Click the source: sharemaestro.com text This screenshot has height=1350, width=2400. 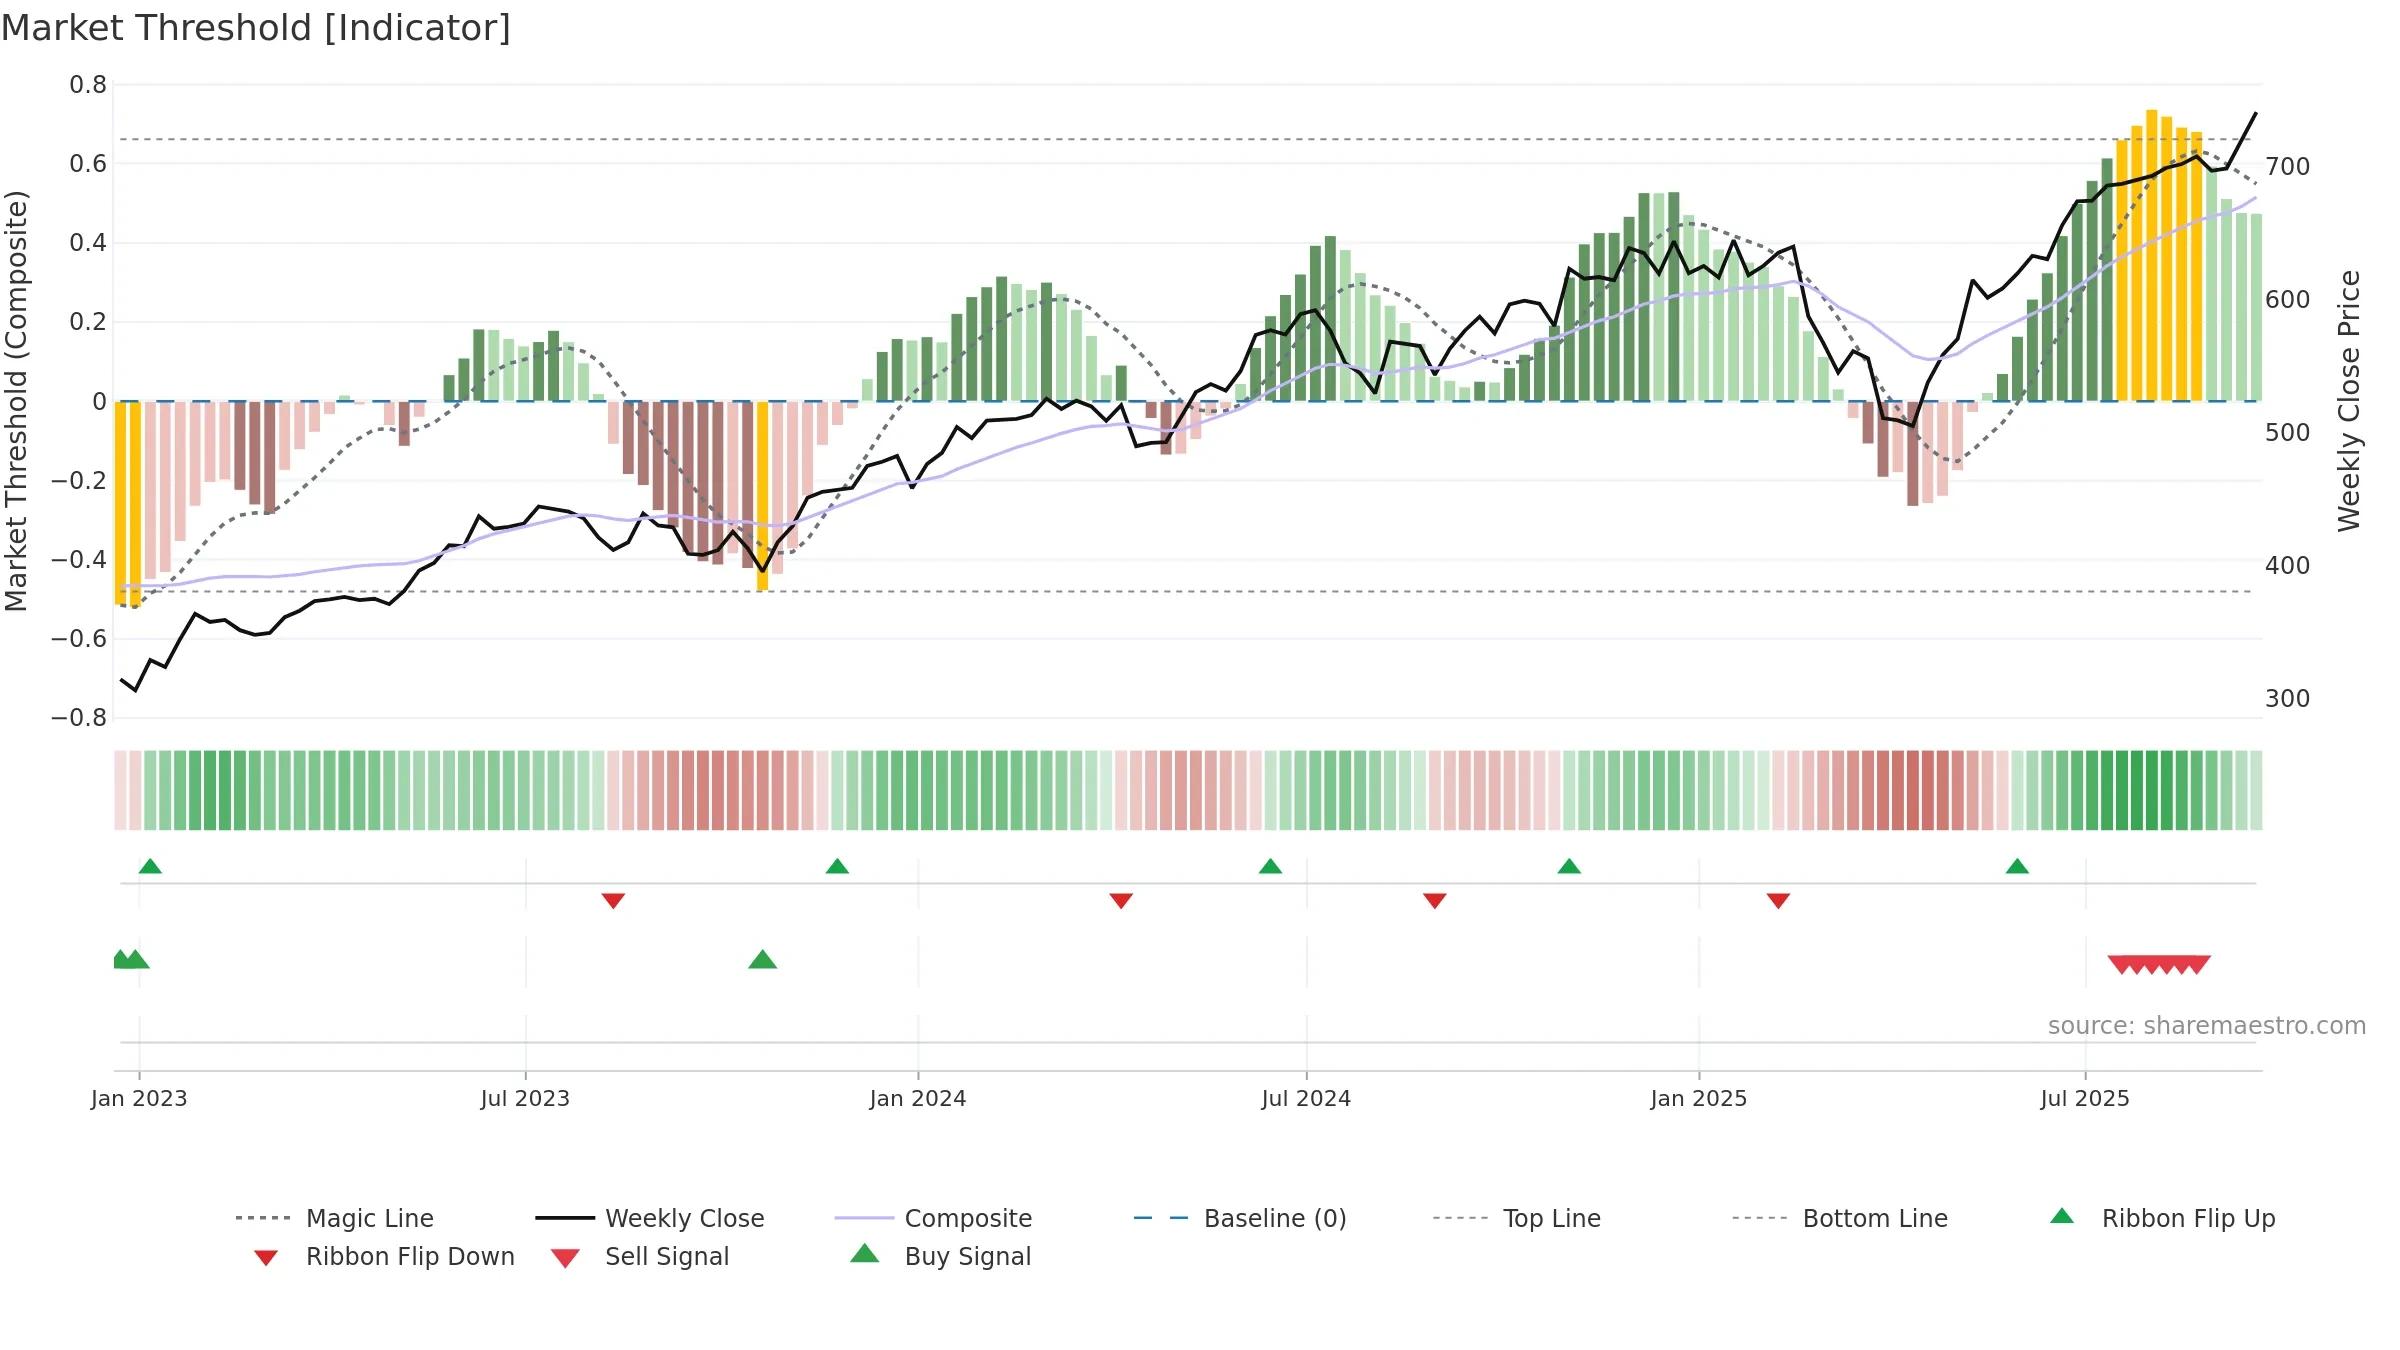[2207, 1026]
